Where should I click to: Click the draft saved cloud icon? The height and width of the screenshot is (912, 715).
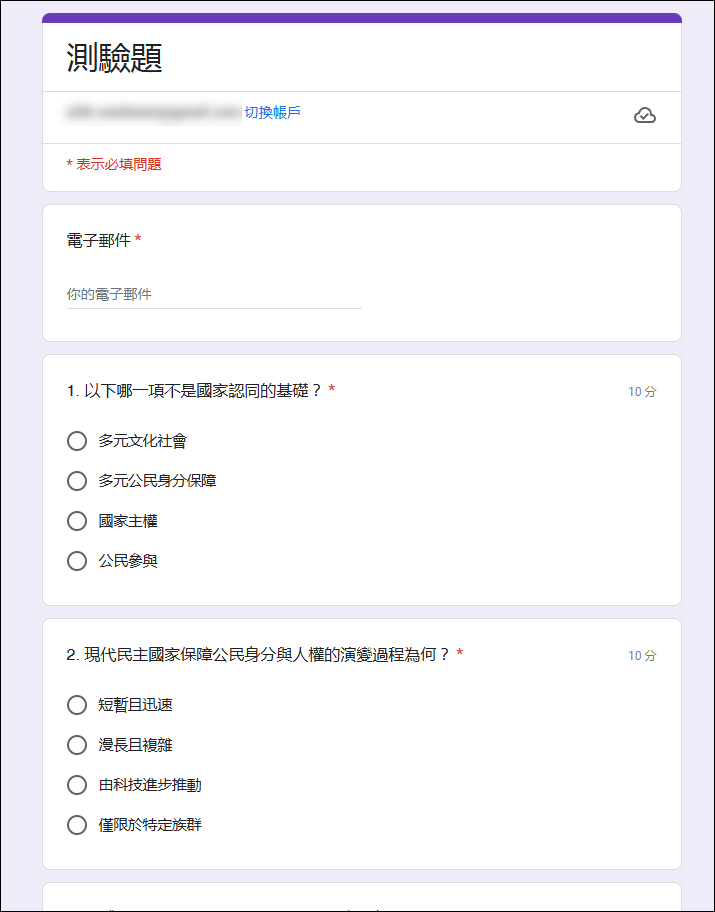pyautogui.click(x=646, y=115)
